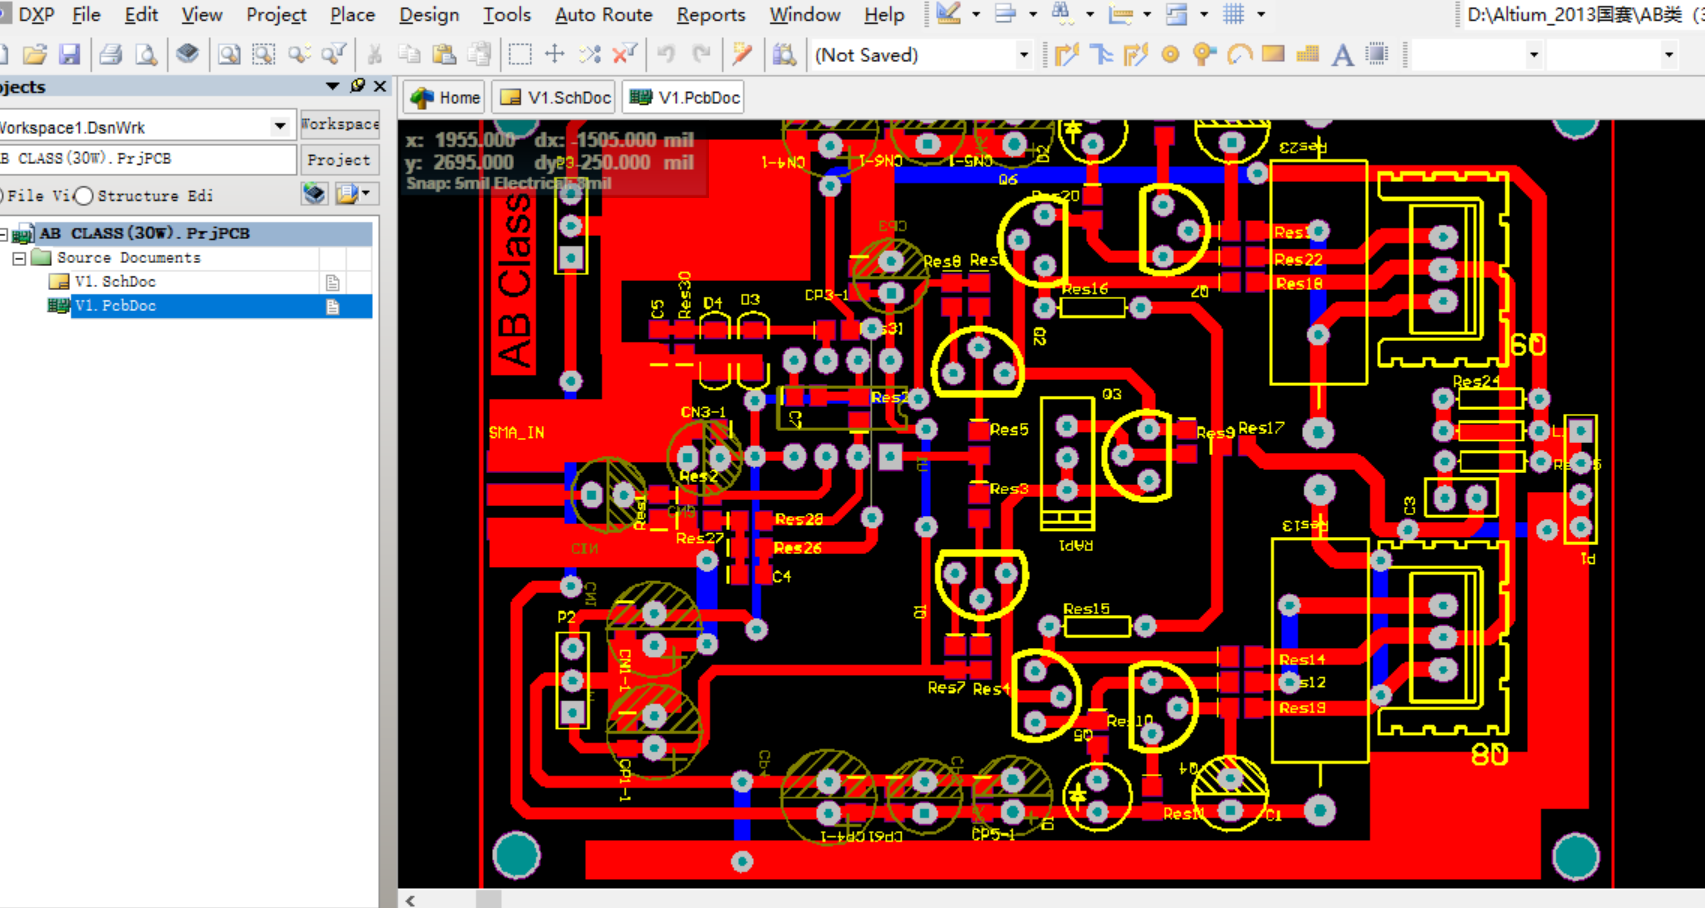Deselect all objects icon
The width and height of the screenshot is (1705, 908).
tap(590, 54)
